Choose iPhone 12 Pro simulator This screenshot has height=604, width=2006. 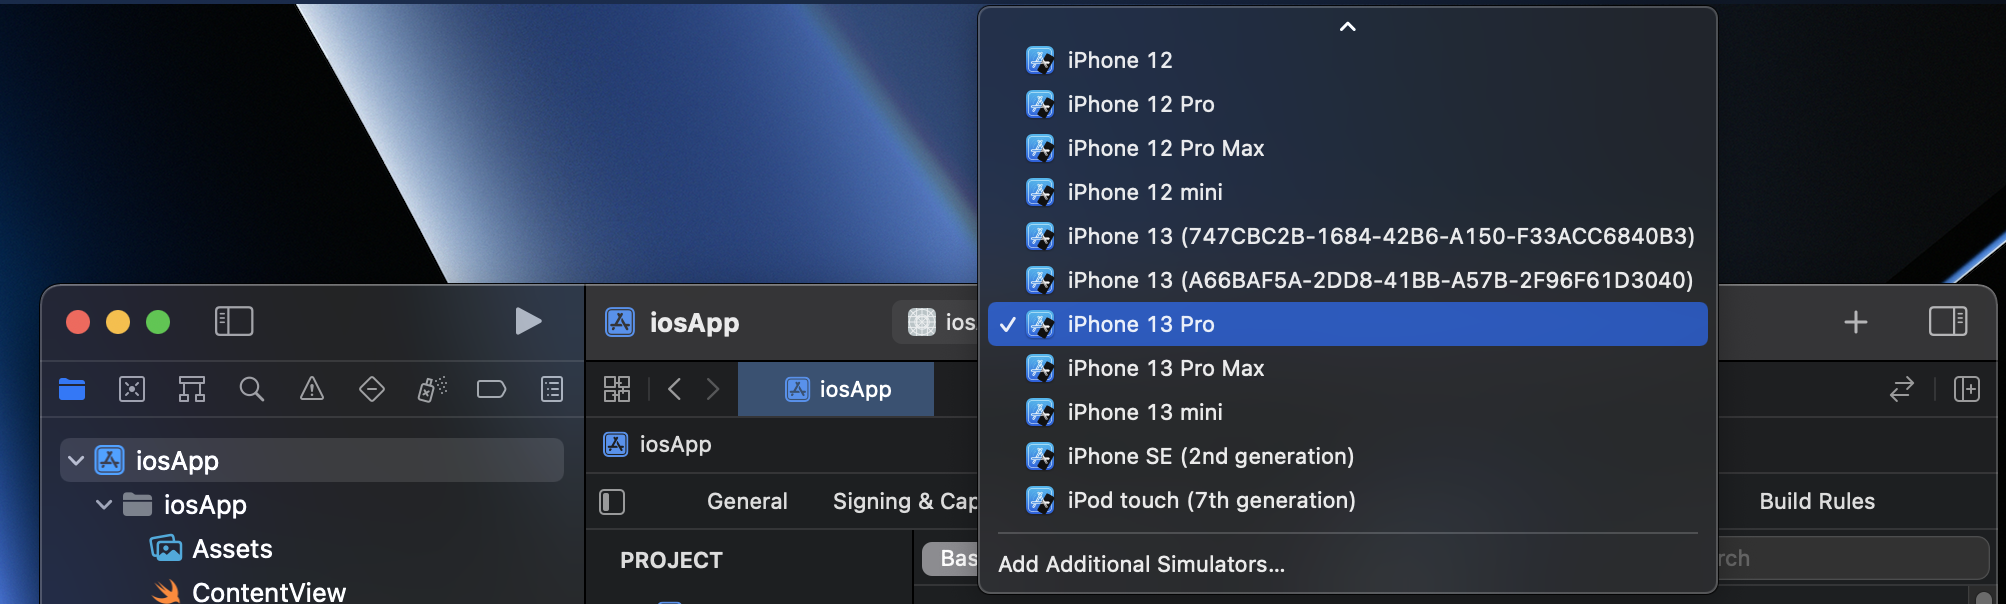[1347, 104]
